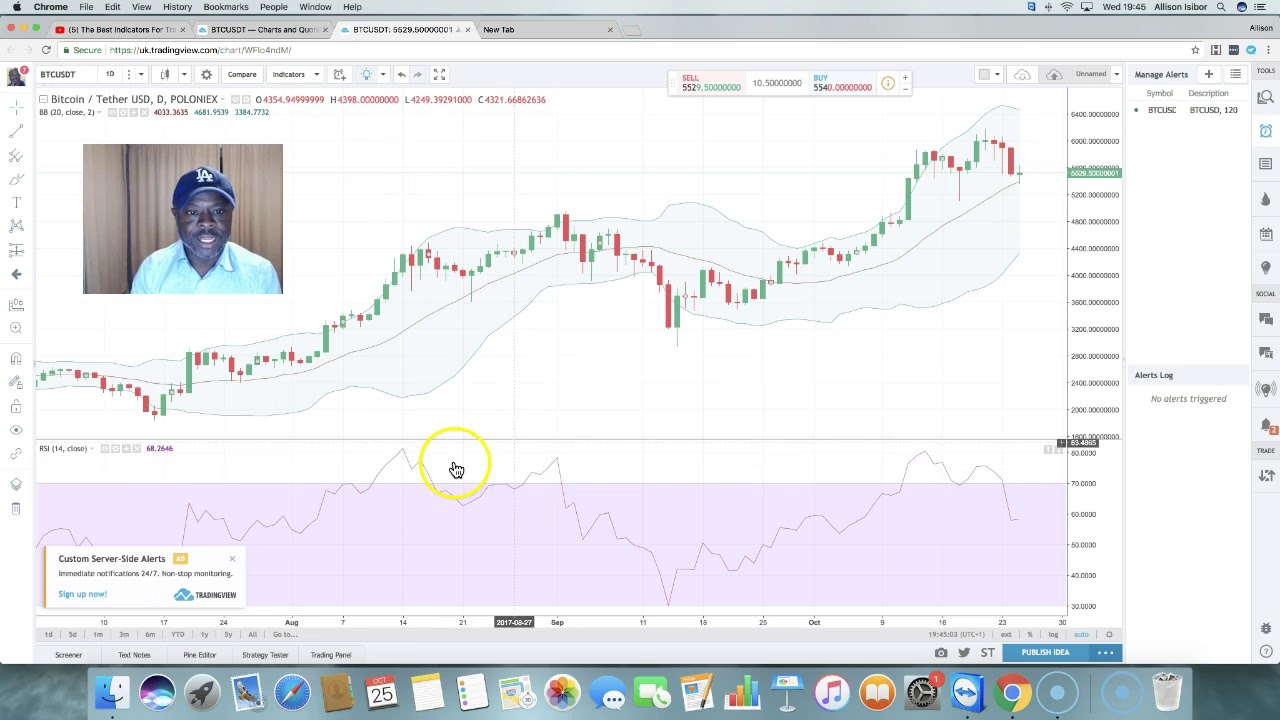Open the Trading Panel tab
The height and width of the screenshot is (720, 1280).
point(330,655)
